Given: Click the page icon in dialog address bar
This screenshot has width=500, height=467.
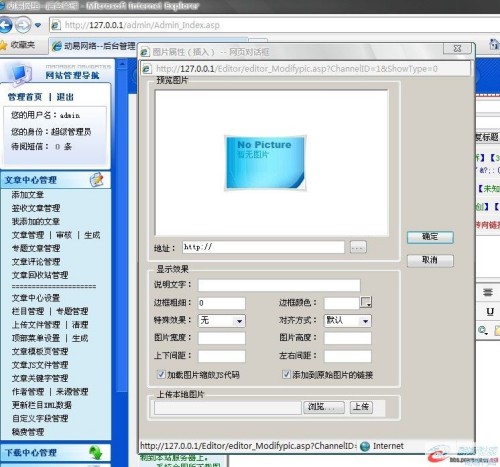Looking at the screenshot, I should pyautogui.click(x=147, y=69).
